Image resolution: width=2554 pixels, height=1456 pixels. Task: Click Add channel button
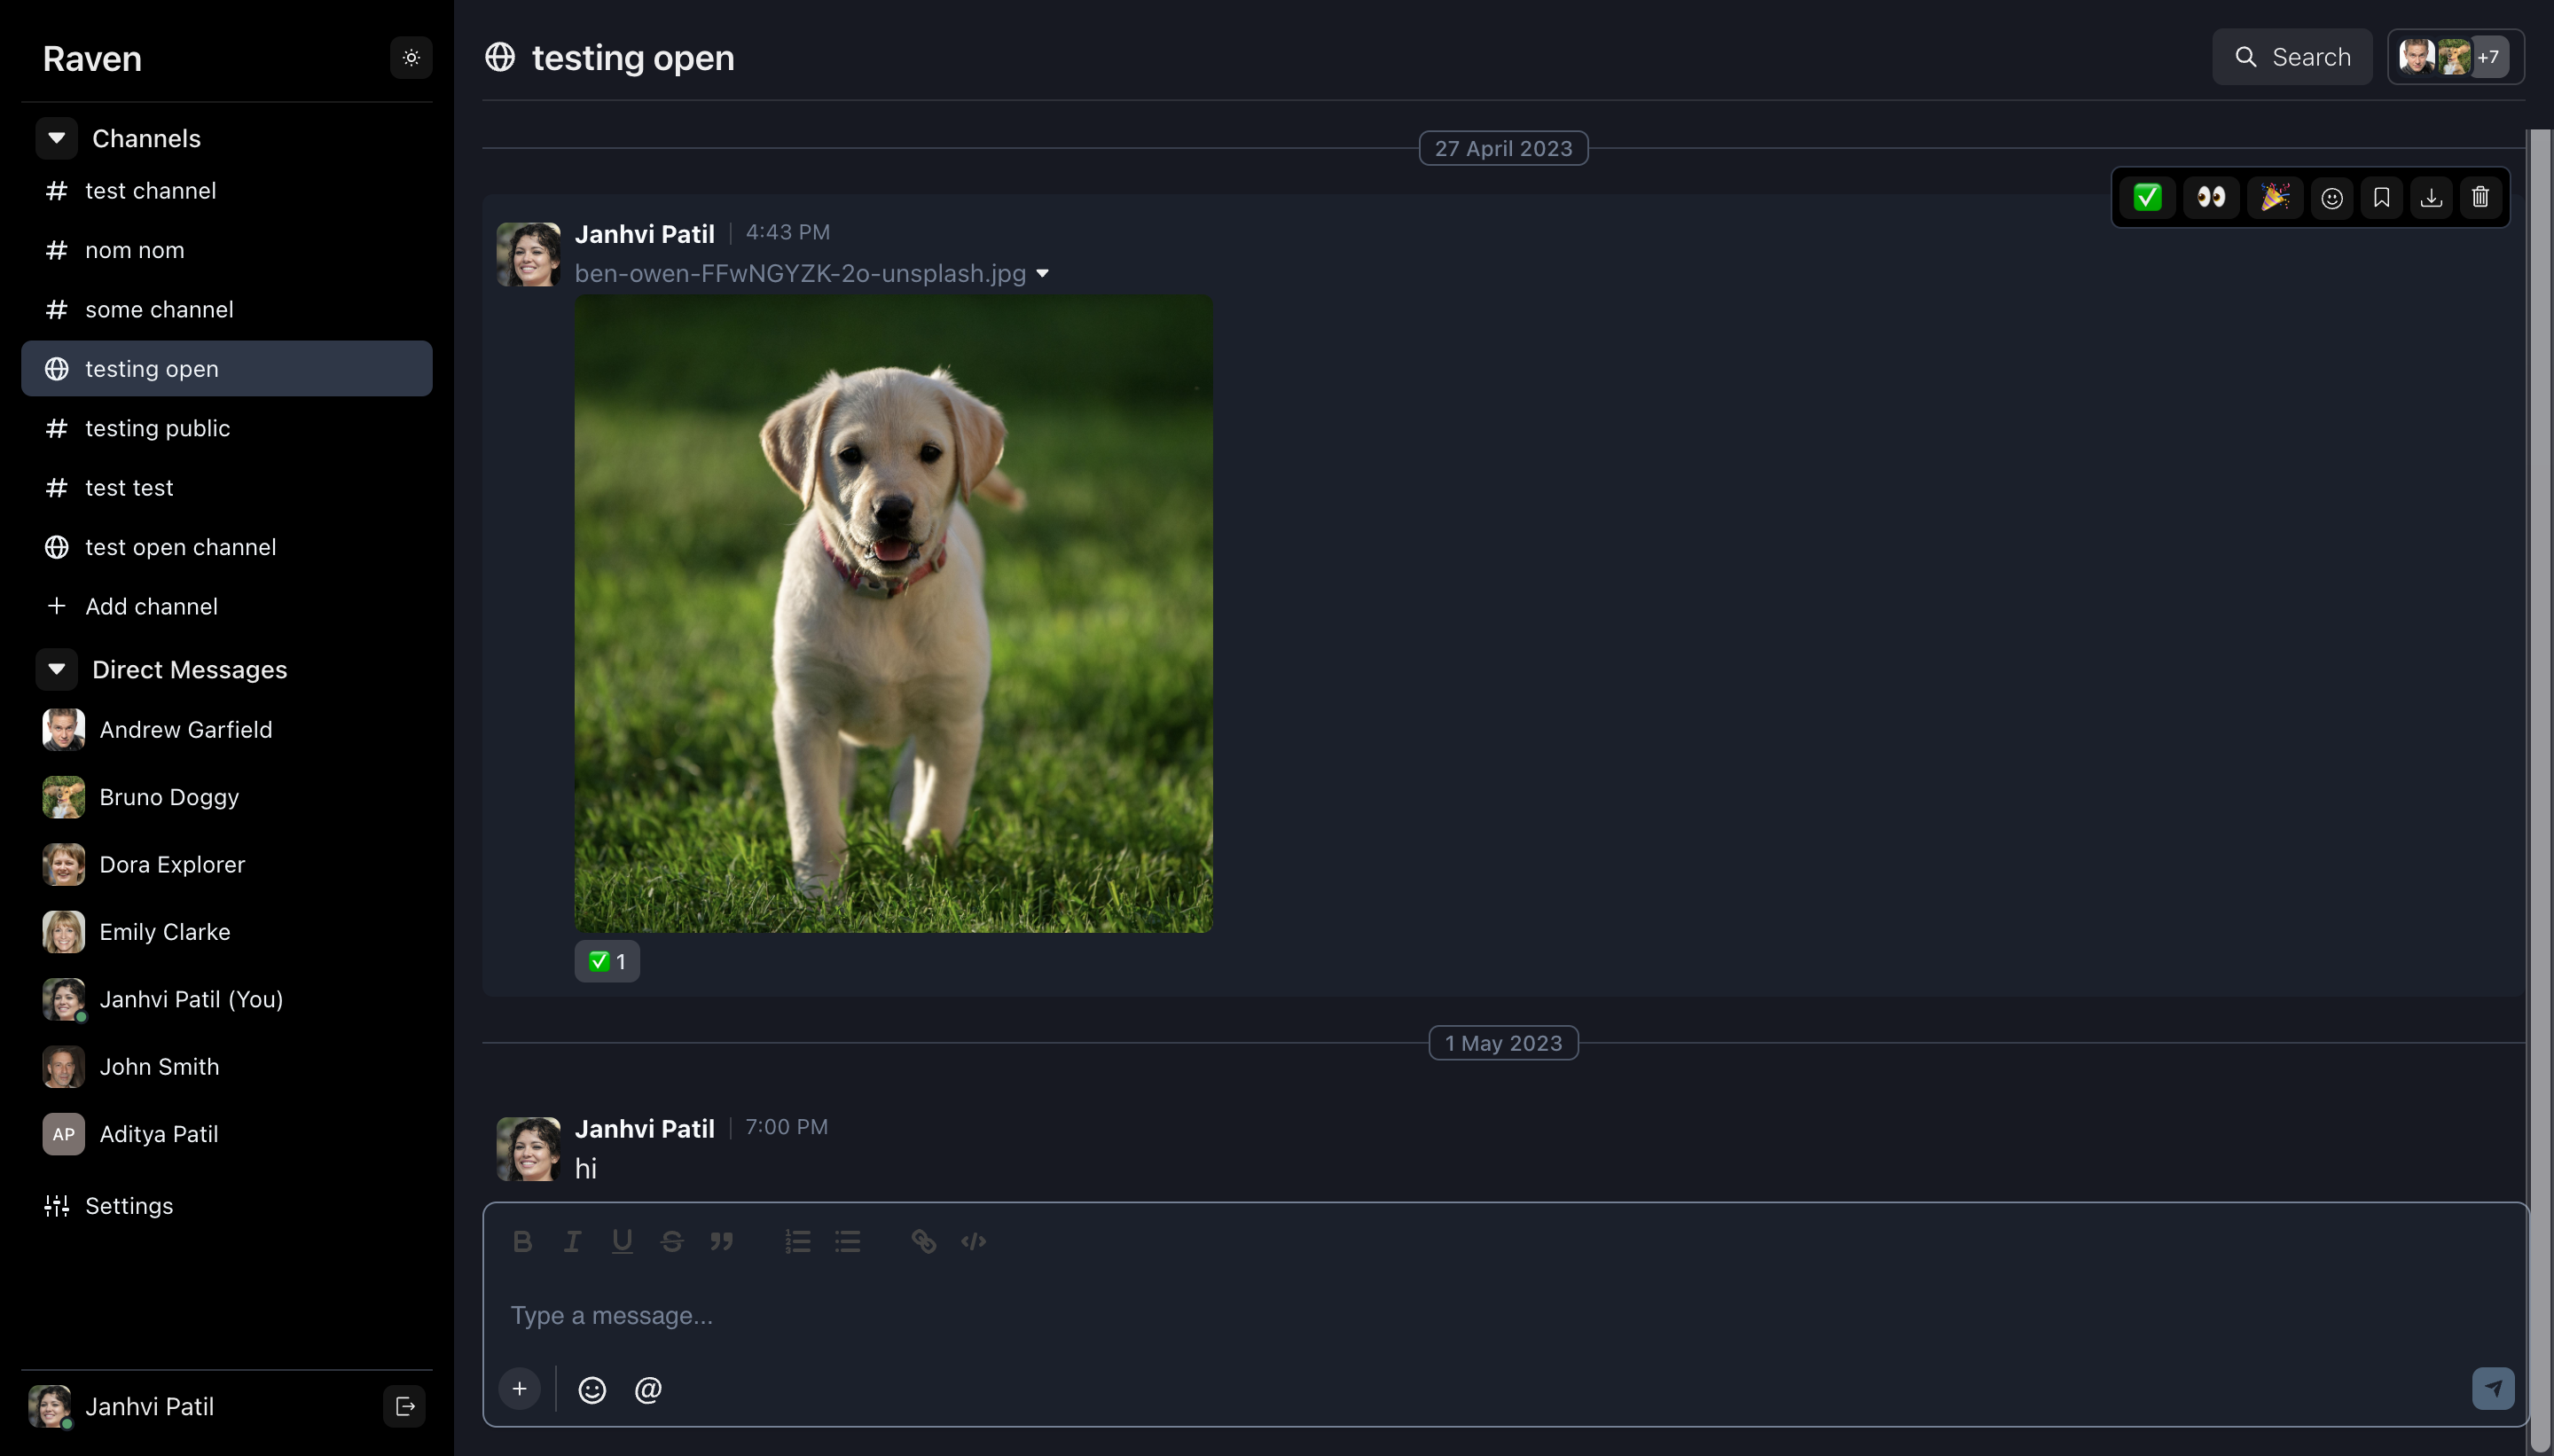[151, 606]
